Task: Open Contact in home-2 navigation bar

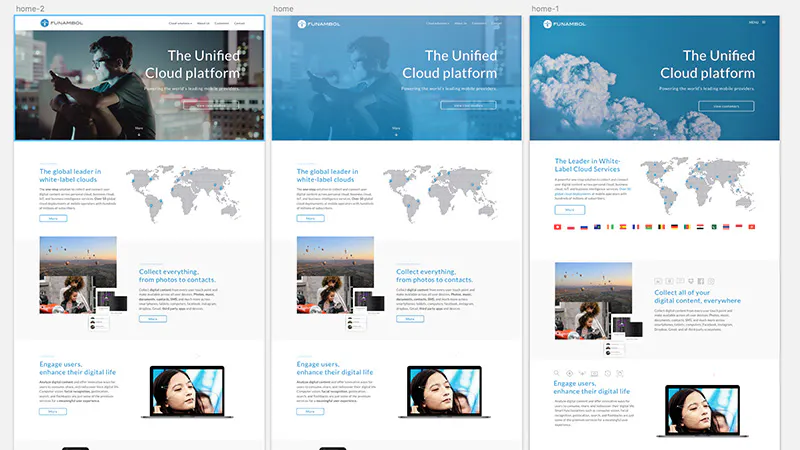Action: pyautogui.click(x=239, y=23)
